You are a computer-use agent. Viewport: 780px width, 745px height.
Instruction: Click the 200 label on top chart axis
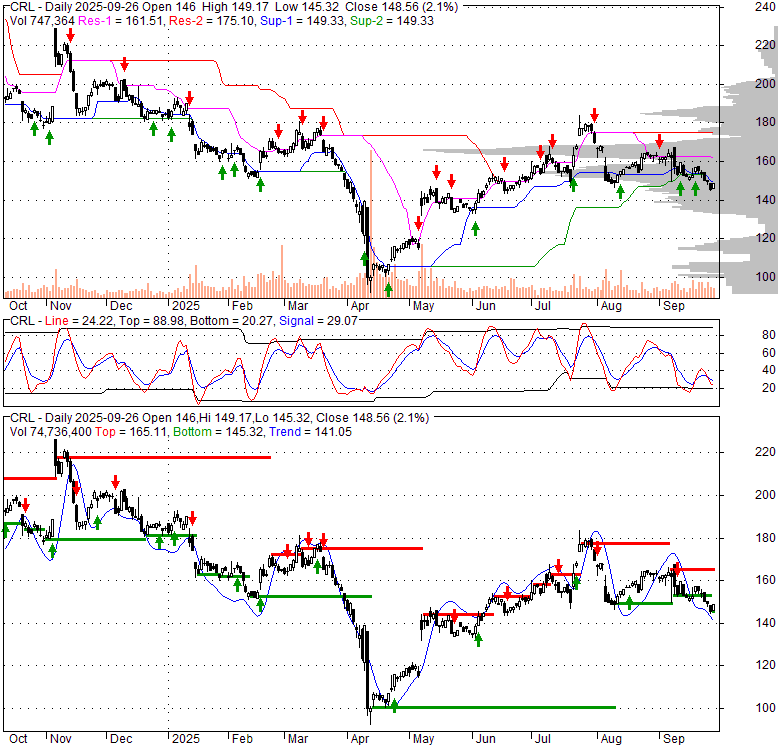click(x=765, y=84)
